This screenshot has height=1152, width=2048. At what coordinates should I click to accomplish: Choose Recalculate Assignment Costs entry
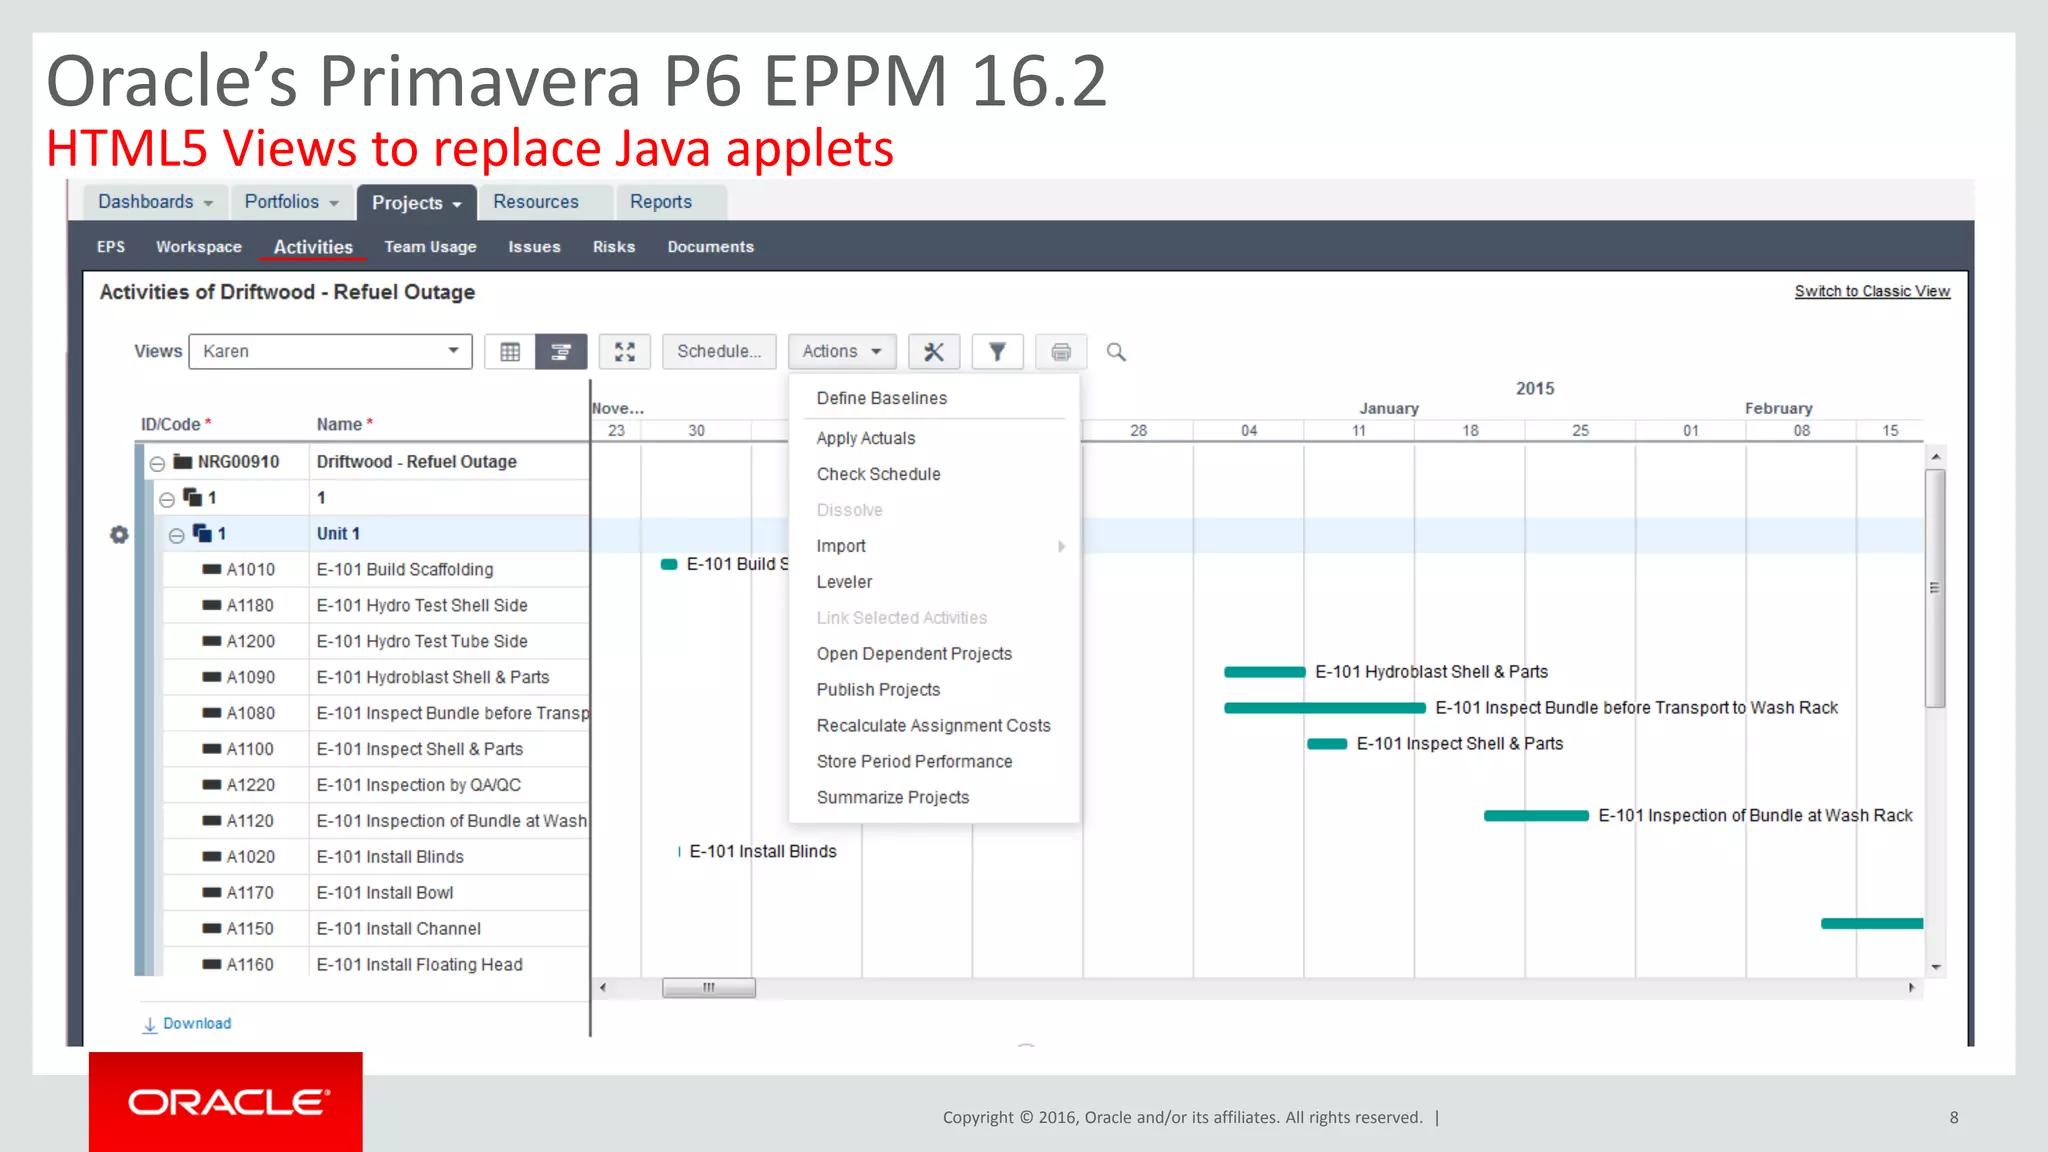933,726
